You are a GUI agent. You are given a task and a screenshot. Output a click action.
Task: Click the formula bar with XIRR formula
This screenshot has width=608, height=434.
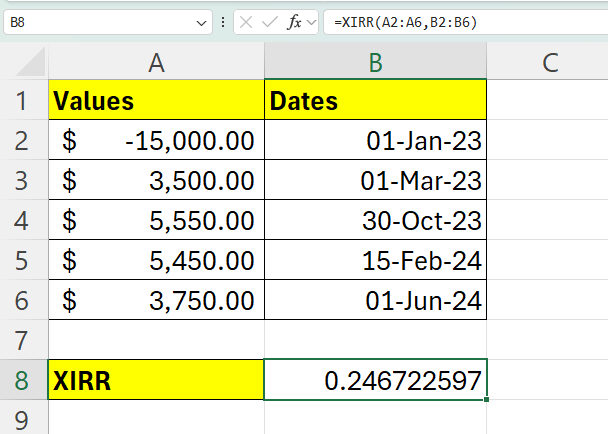pyautogui.click(x=460, y=22)
